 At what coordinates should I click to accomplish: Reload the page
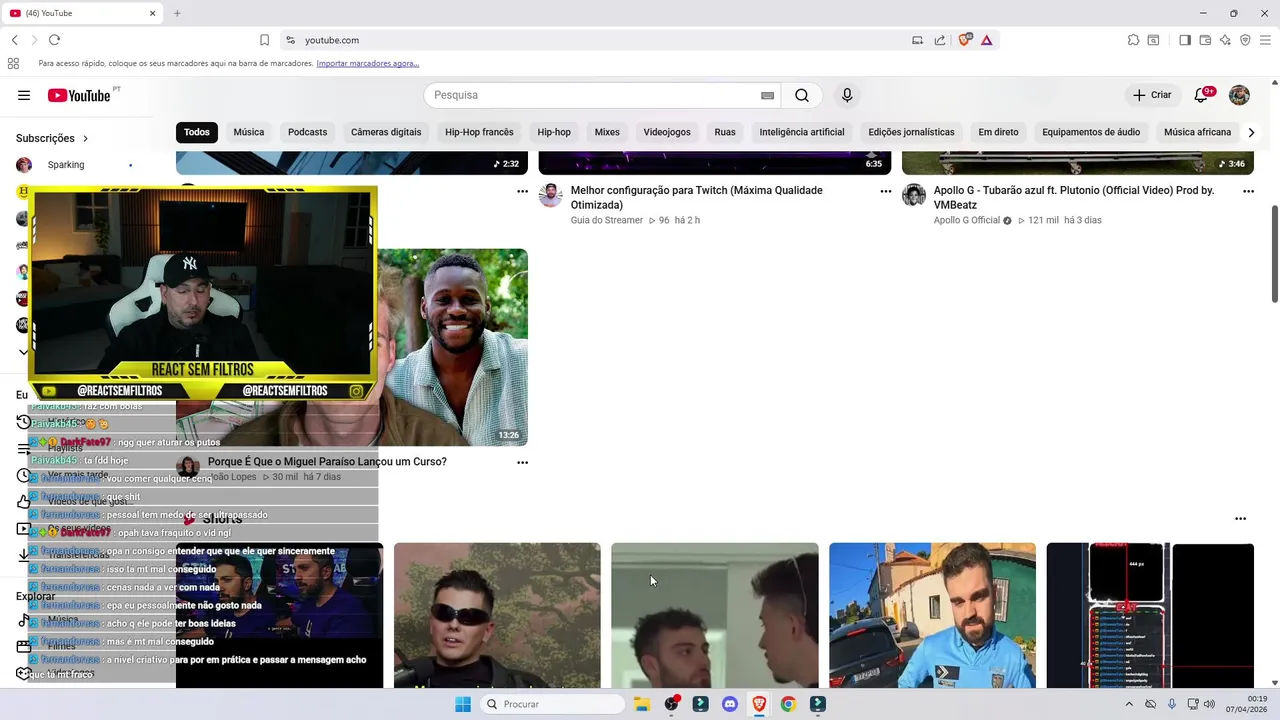(x=54, y=40)
